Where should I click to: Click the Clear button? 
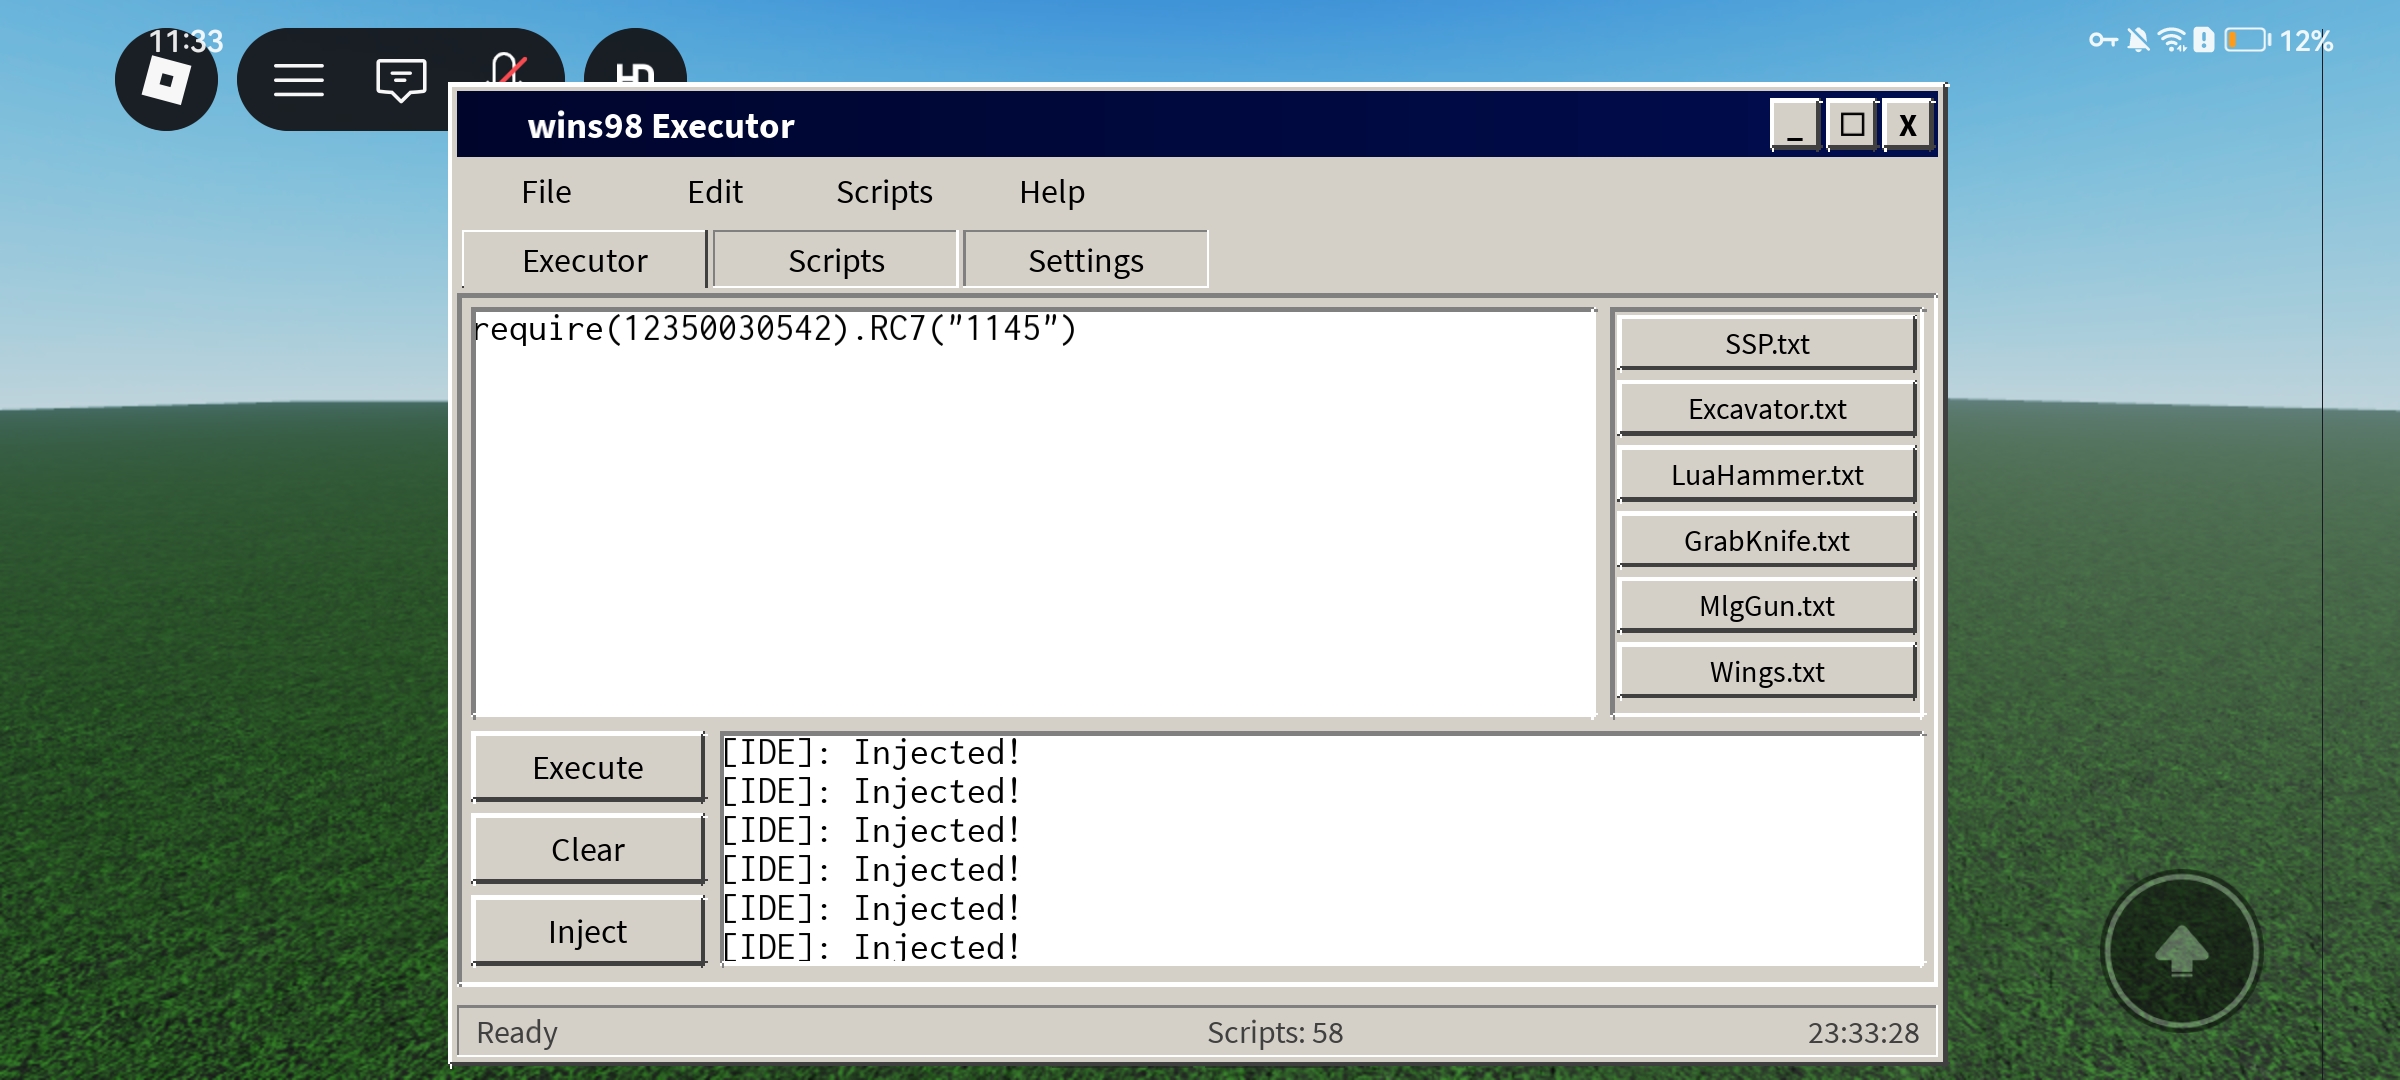pos(588,849)
